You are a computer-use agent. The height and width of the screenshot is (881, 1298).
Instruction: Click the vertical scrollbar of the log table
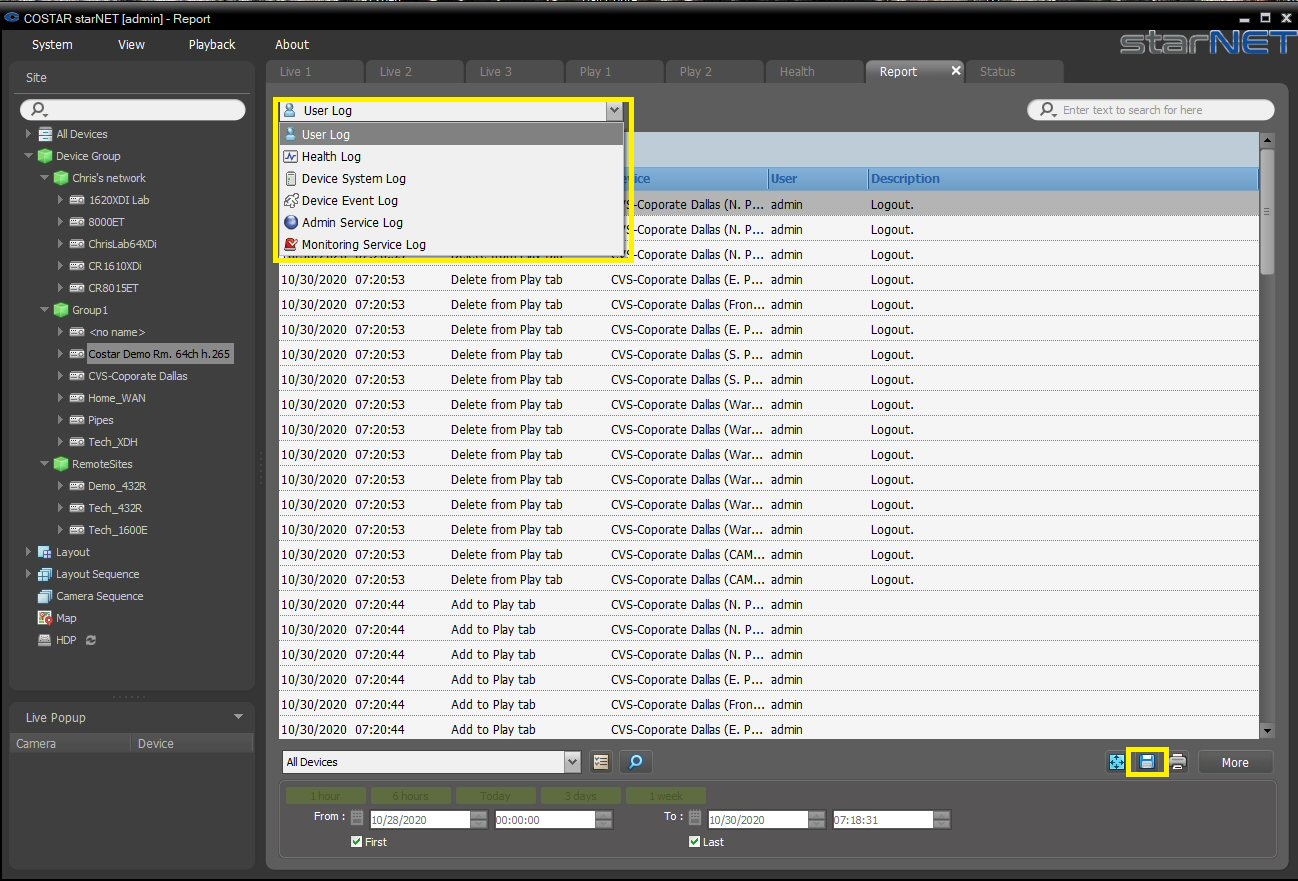point(1267,435)
